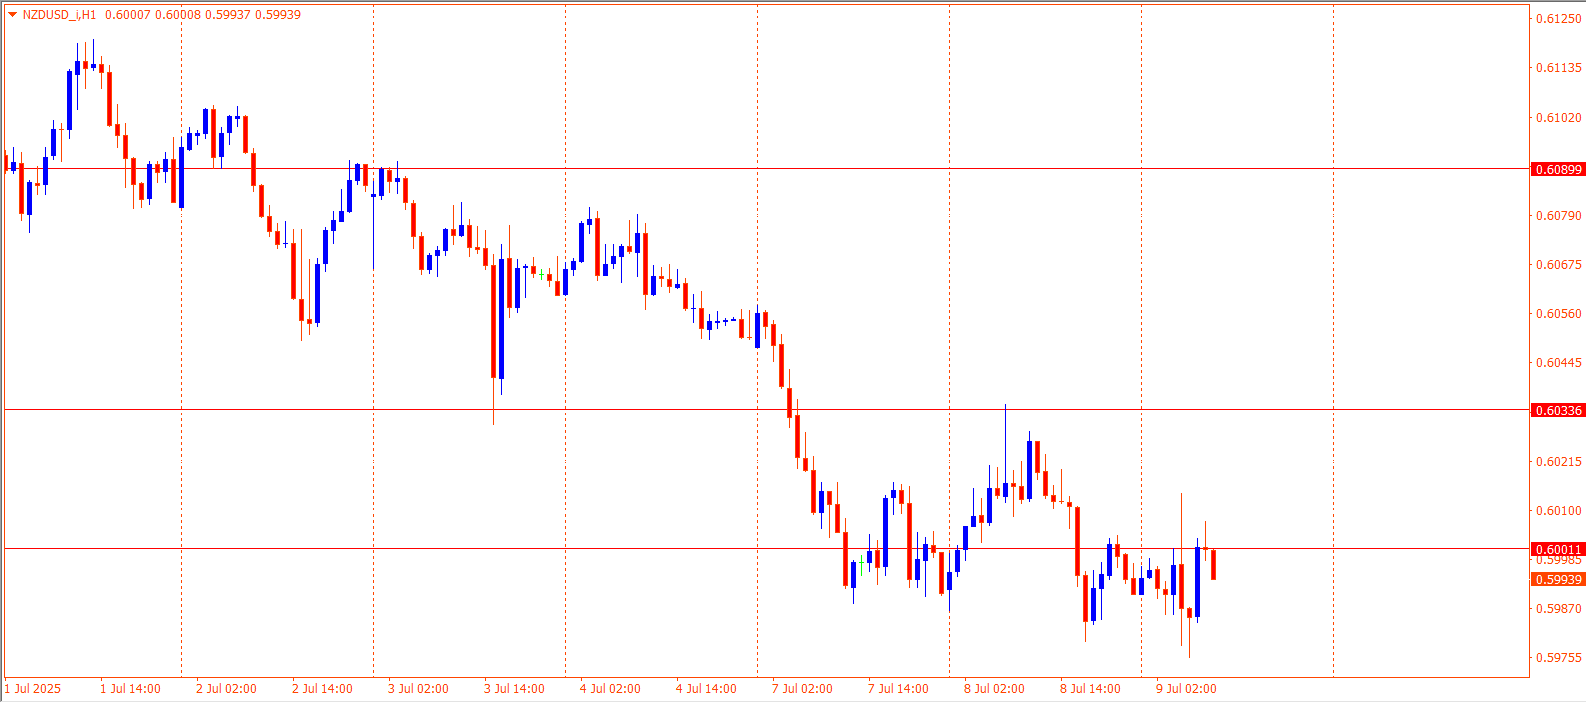The height and width of the screenshot is (703, 1586).
Task: Click the 3 Jul 02:00 time label
Action: pyautogui.click(x=418, y=689)
